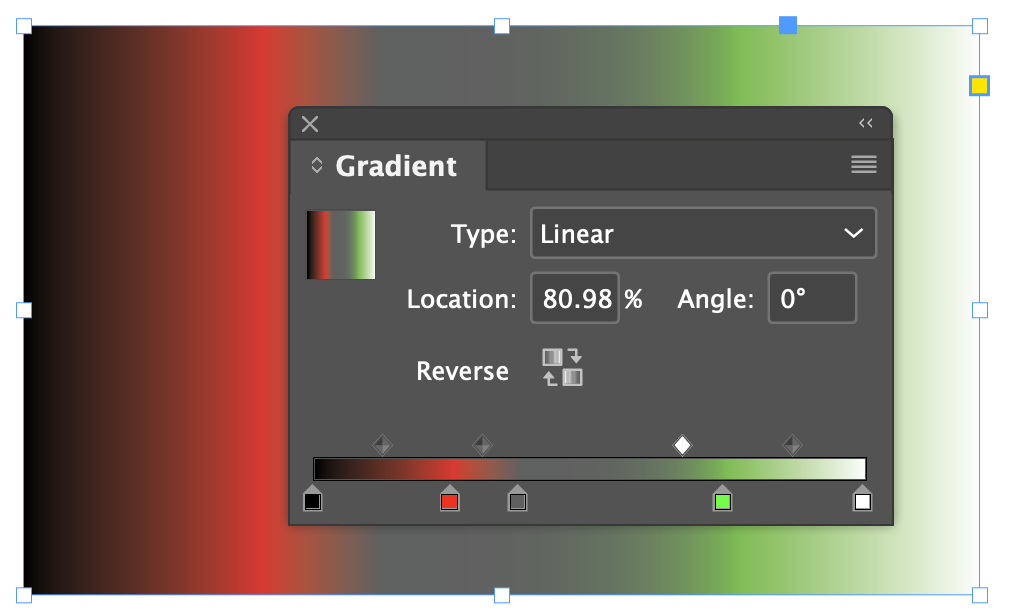
Task: Switch to the Gradient tab
Action: pos(396,165)
